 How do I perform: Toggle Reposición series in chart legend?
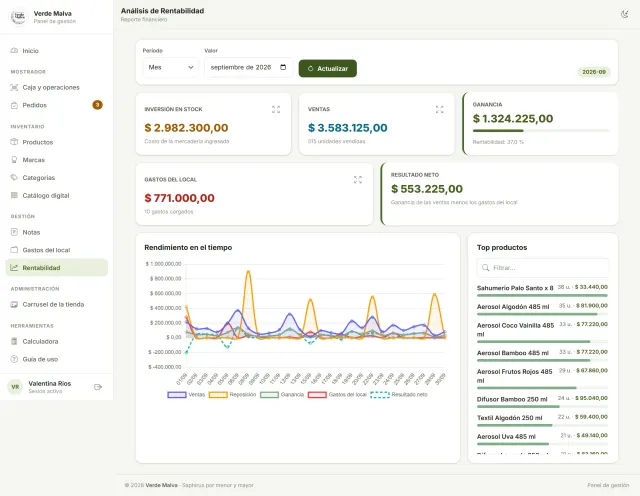232,395
